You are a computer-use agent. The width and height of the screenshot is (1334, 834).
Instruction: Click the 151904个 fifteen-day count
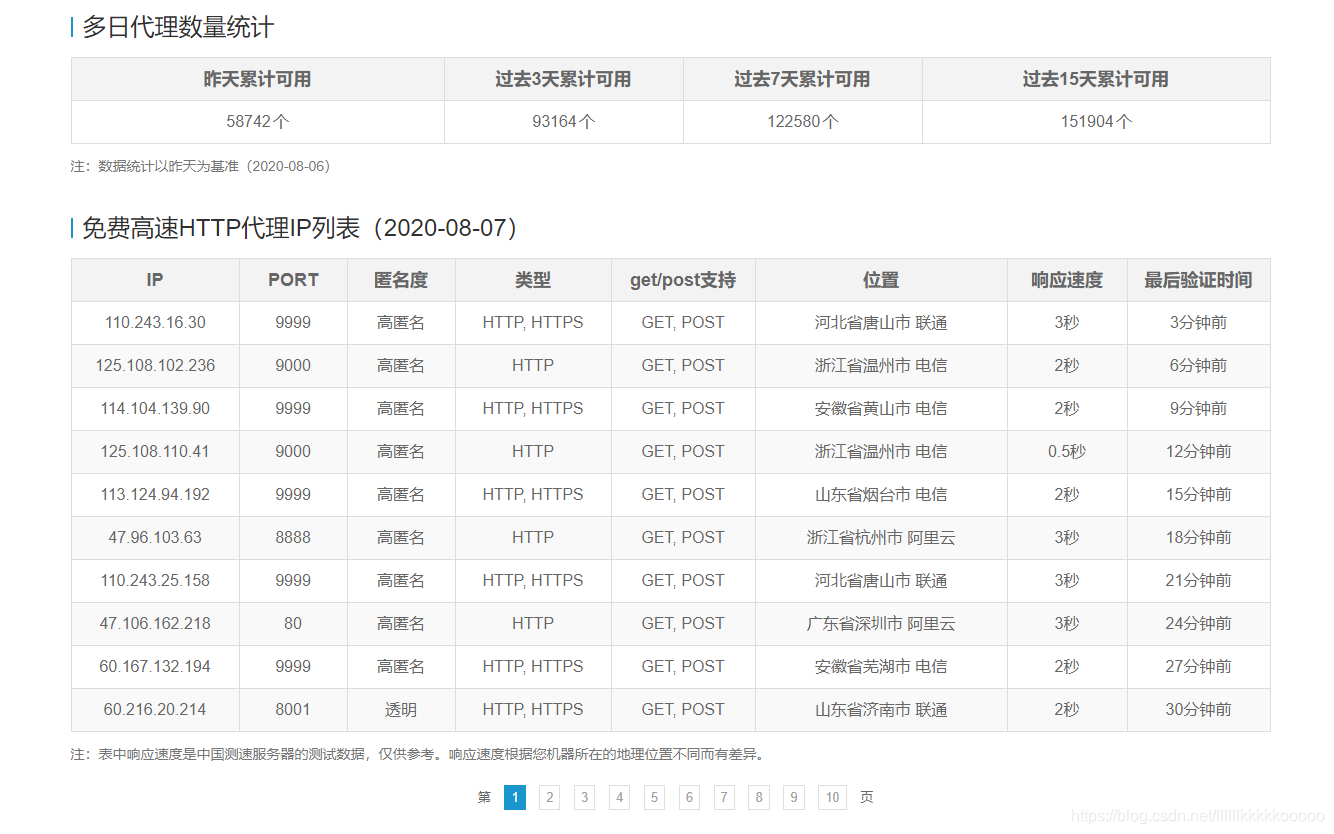pos(1097,122)
